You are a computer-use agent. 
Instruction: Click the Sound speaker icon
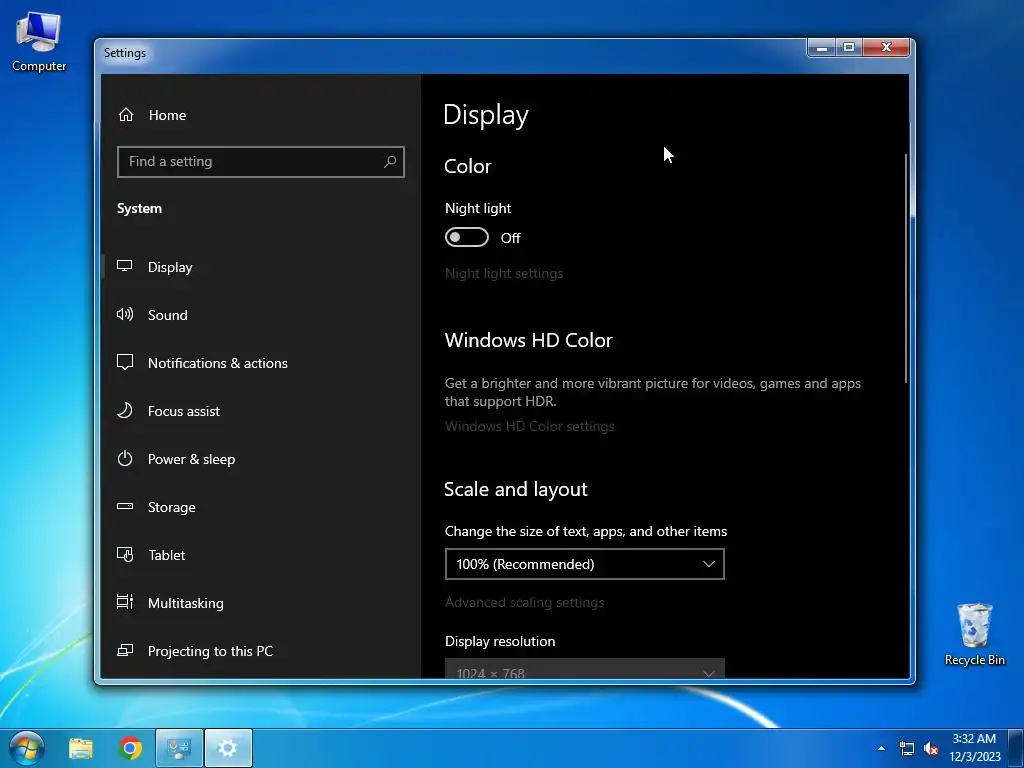[x=125, y=315]
